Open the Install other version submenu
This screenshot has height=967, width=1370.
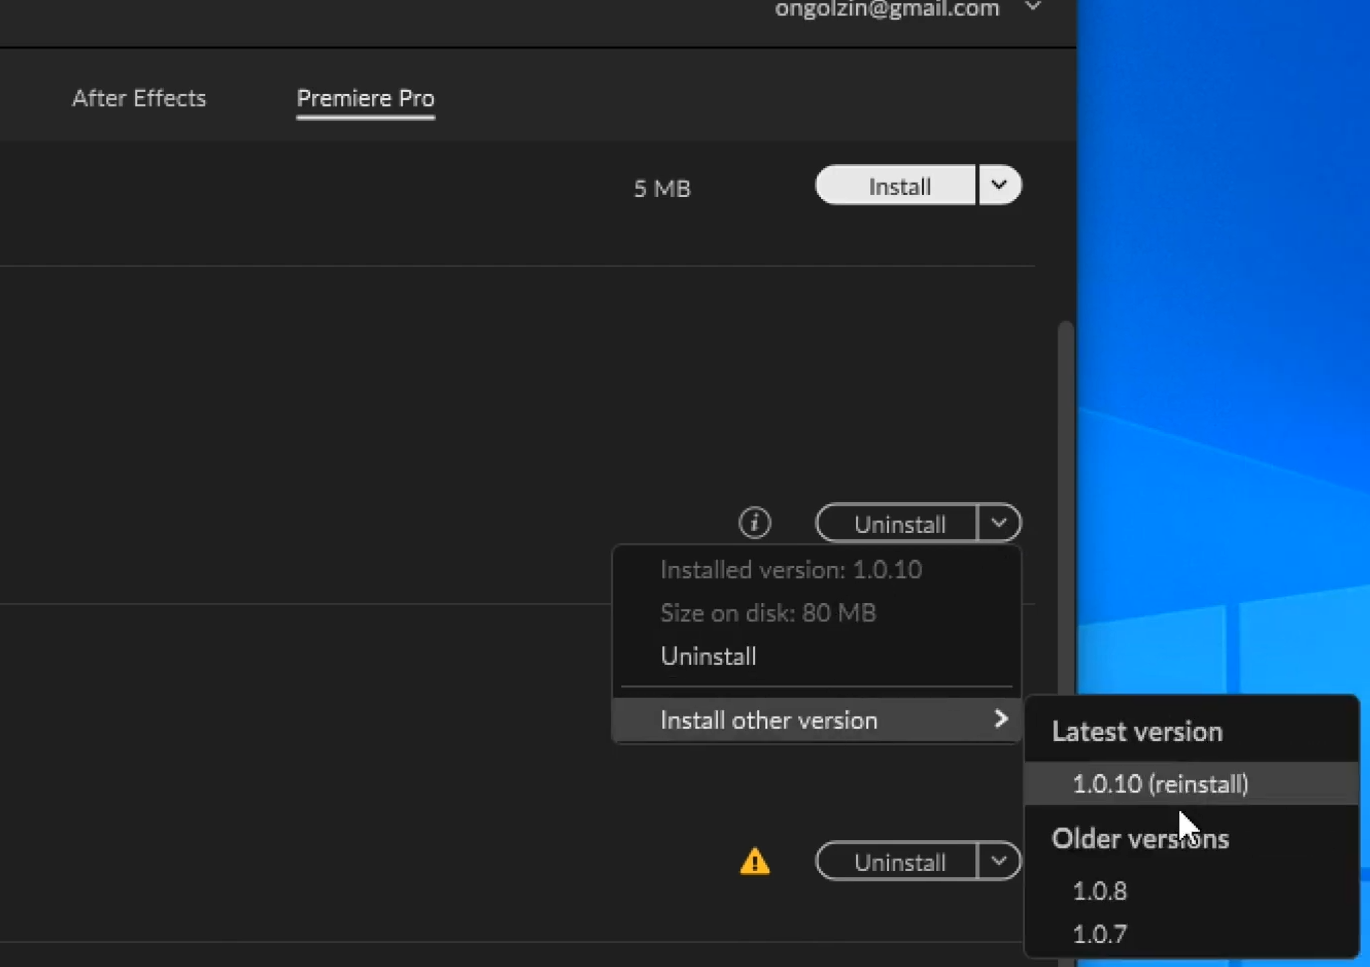(816, 720)
